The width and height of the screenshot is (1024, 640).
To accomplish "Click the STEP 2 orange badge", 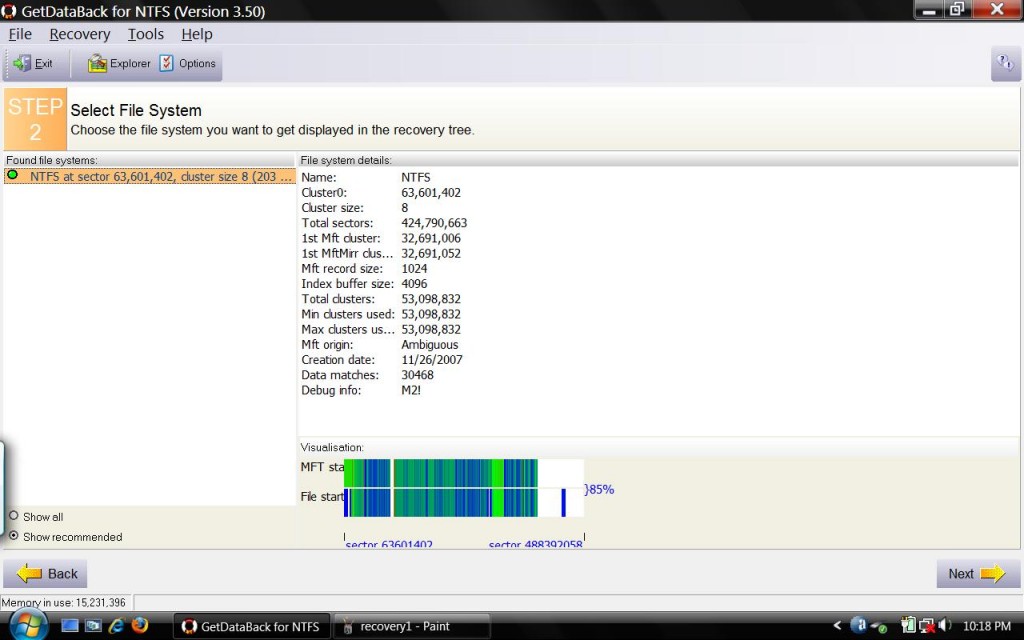I will click(35, 119).
